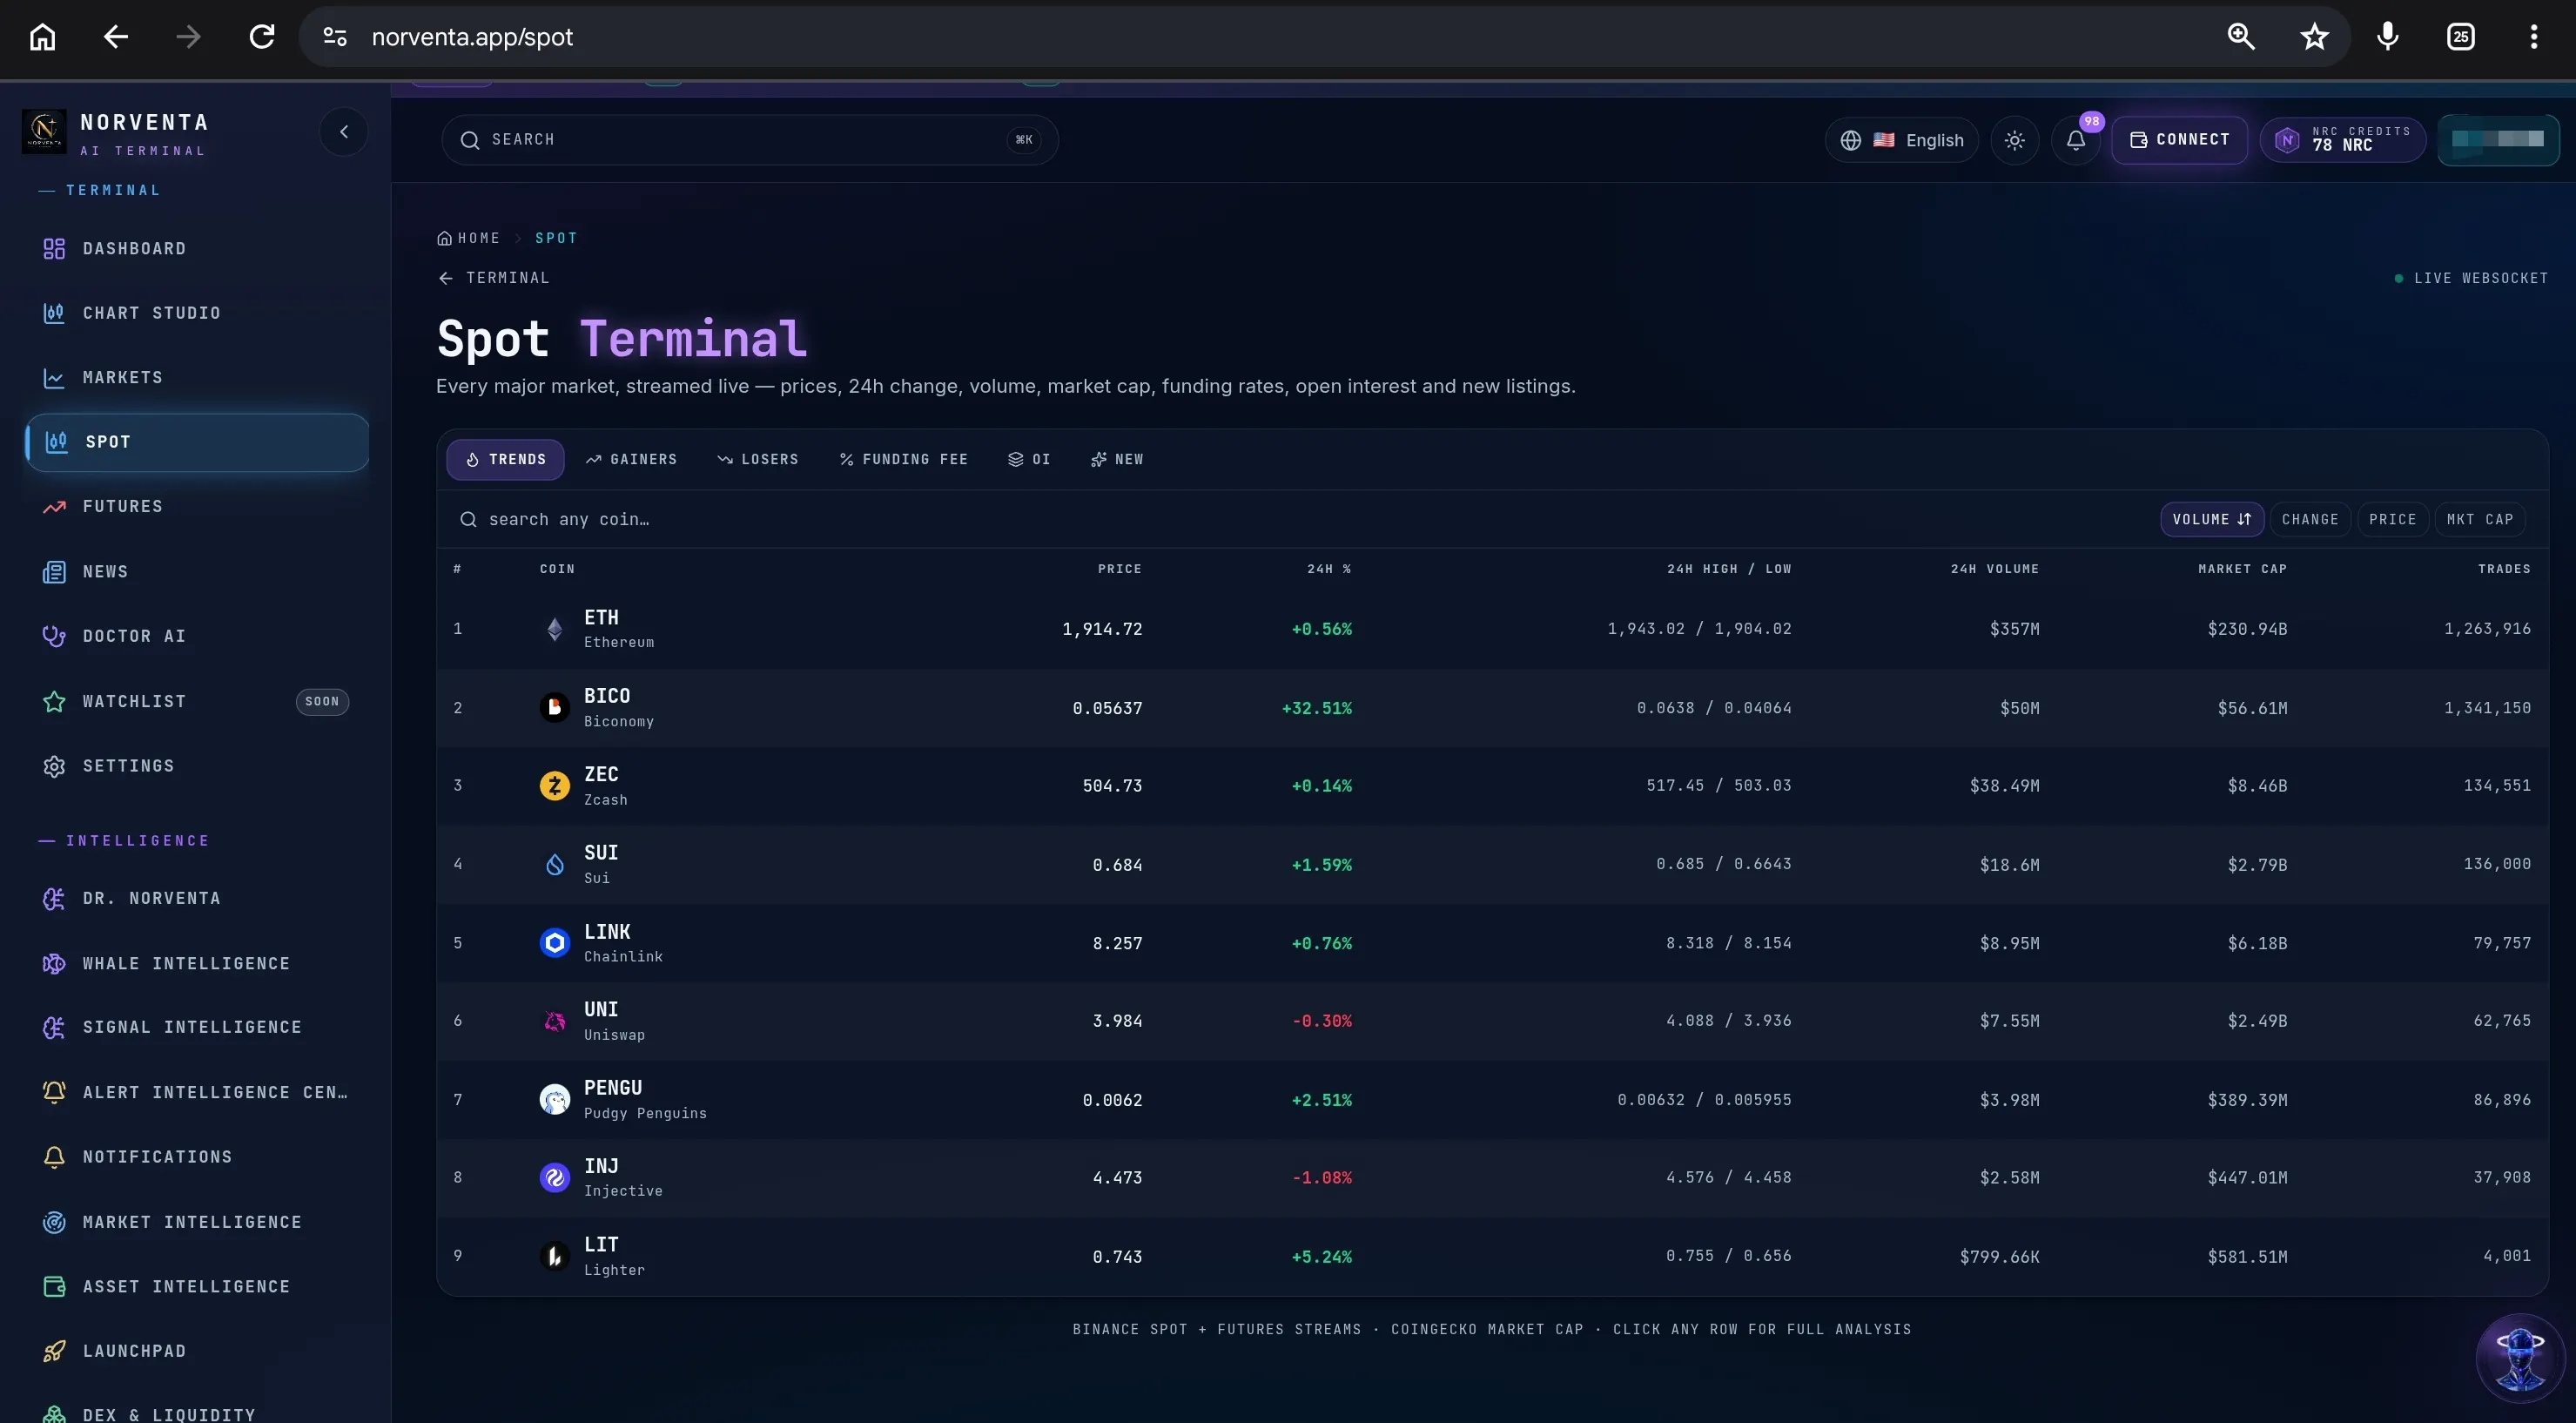Collapse the sidebar with the chevron button

coord(344,132)
